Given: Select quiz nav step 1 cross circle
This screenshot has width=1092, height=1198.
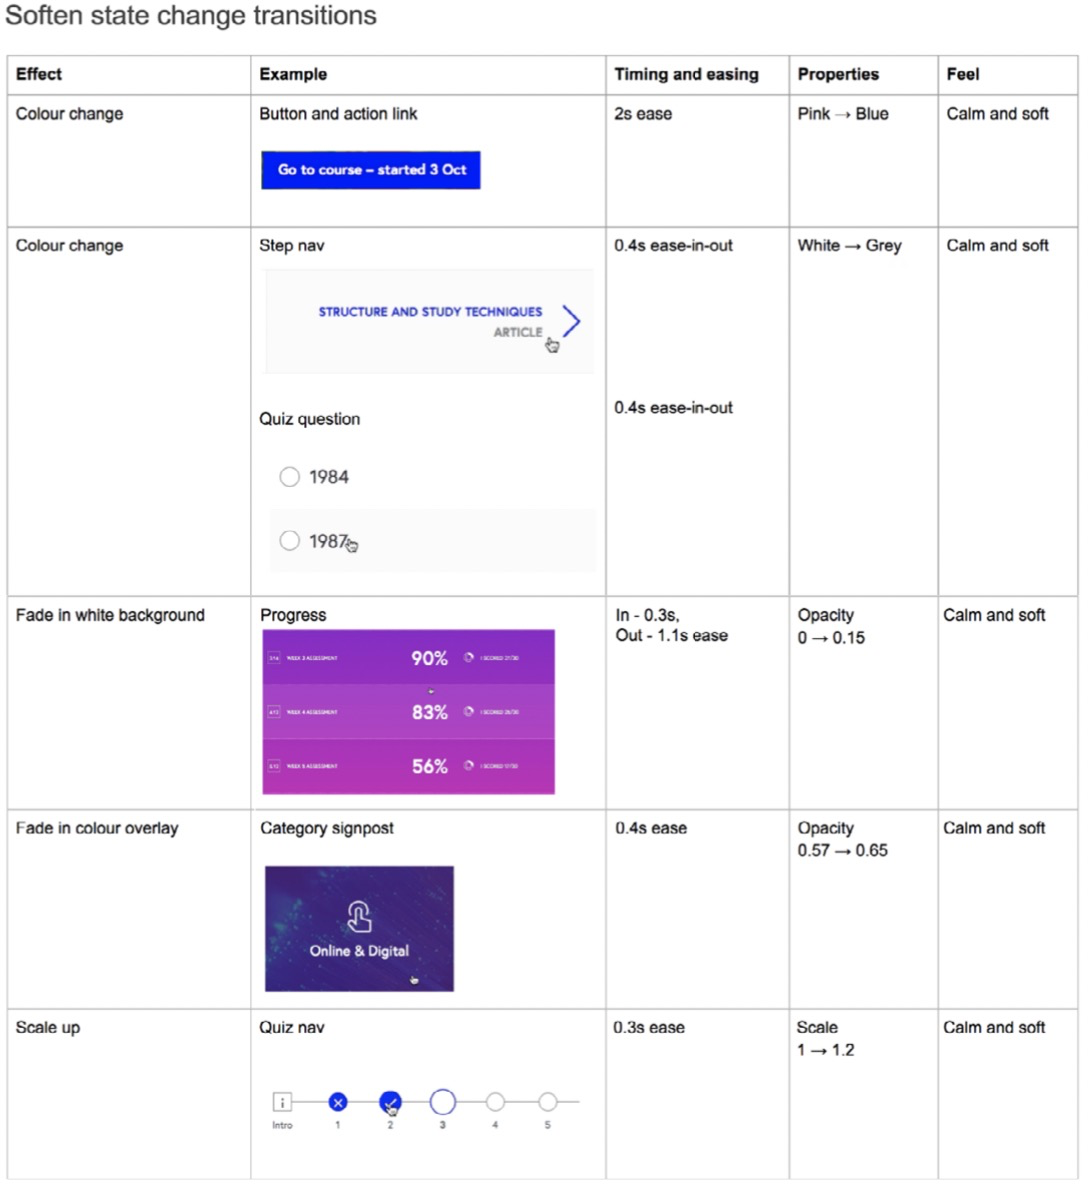Looking at the screenshot, I should [338, 1102].
